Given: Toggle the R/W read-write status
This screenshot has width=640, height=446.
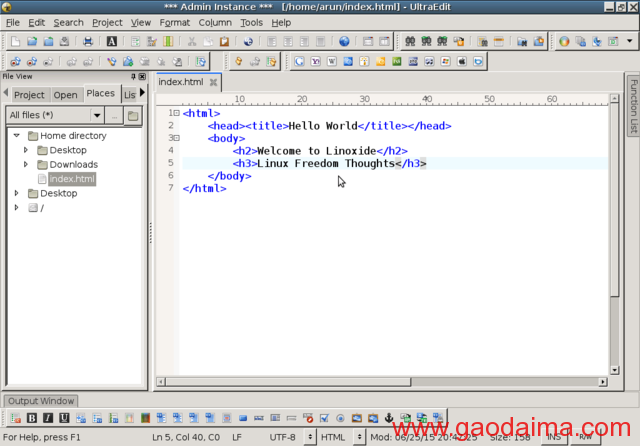Looking at the screenshot, I should [586, 437].
